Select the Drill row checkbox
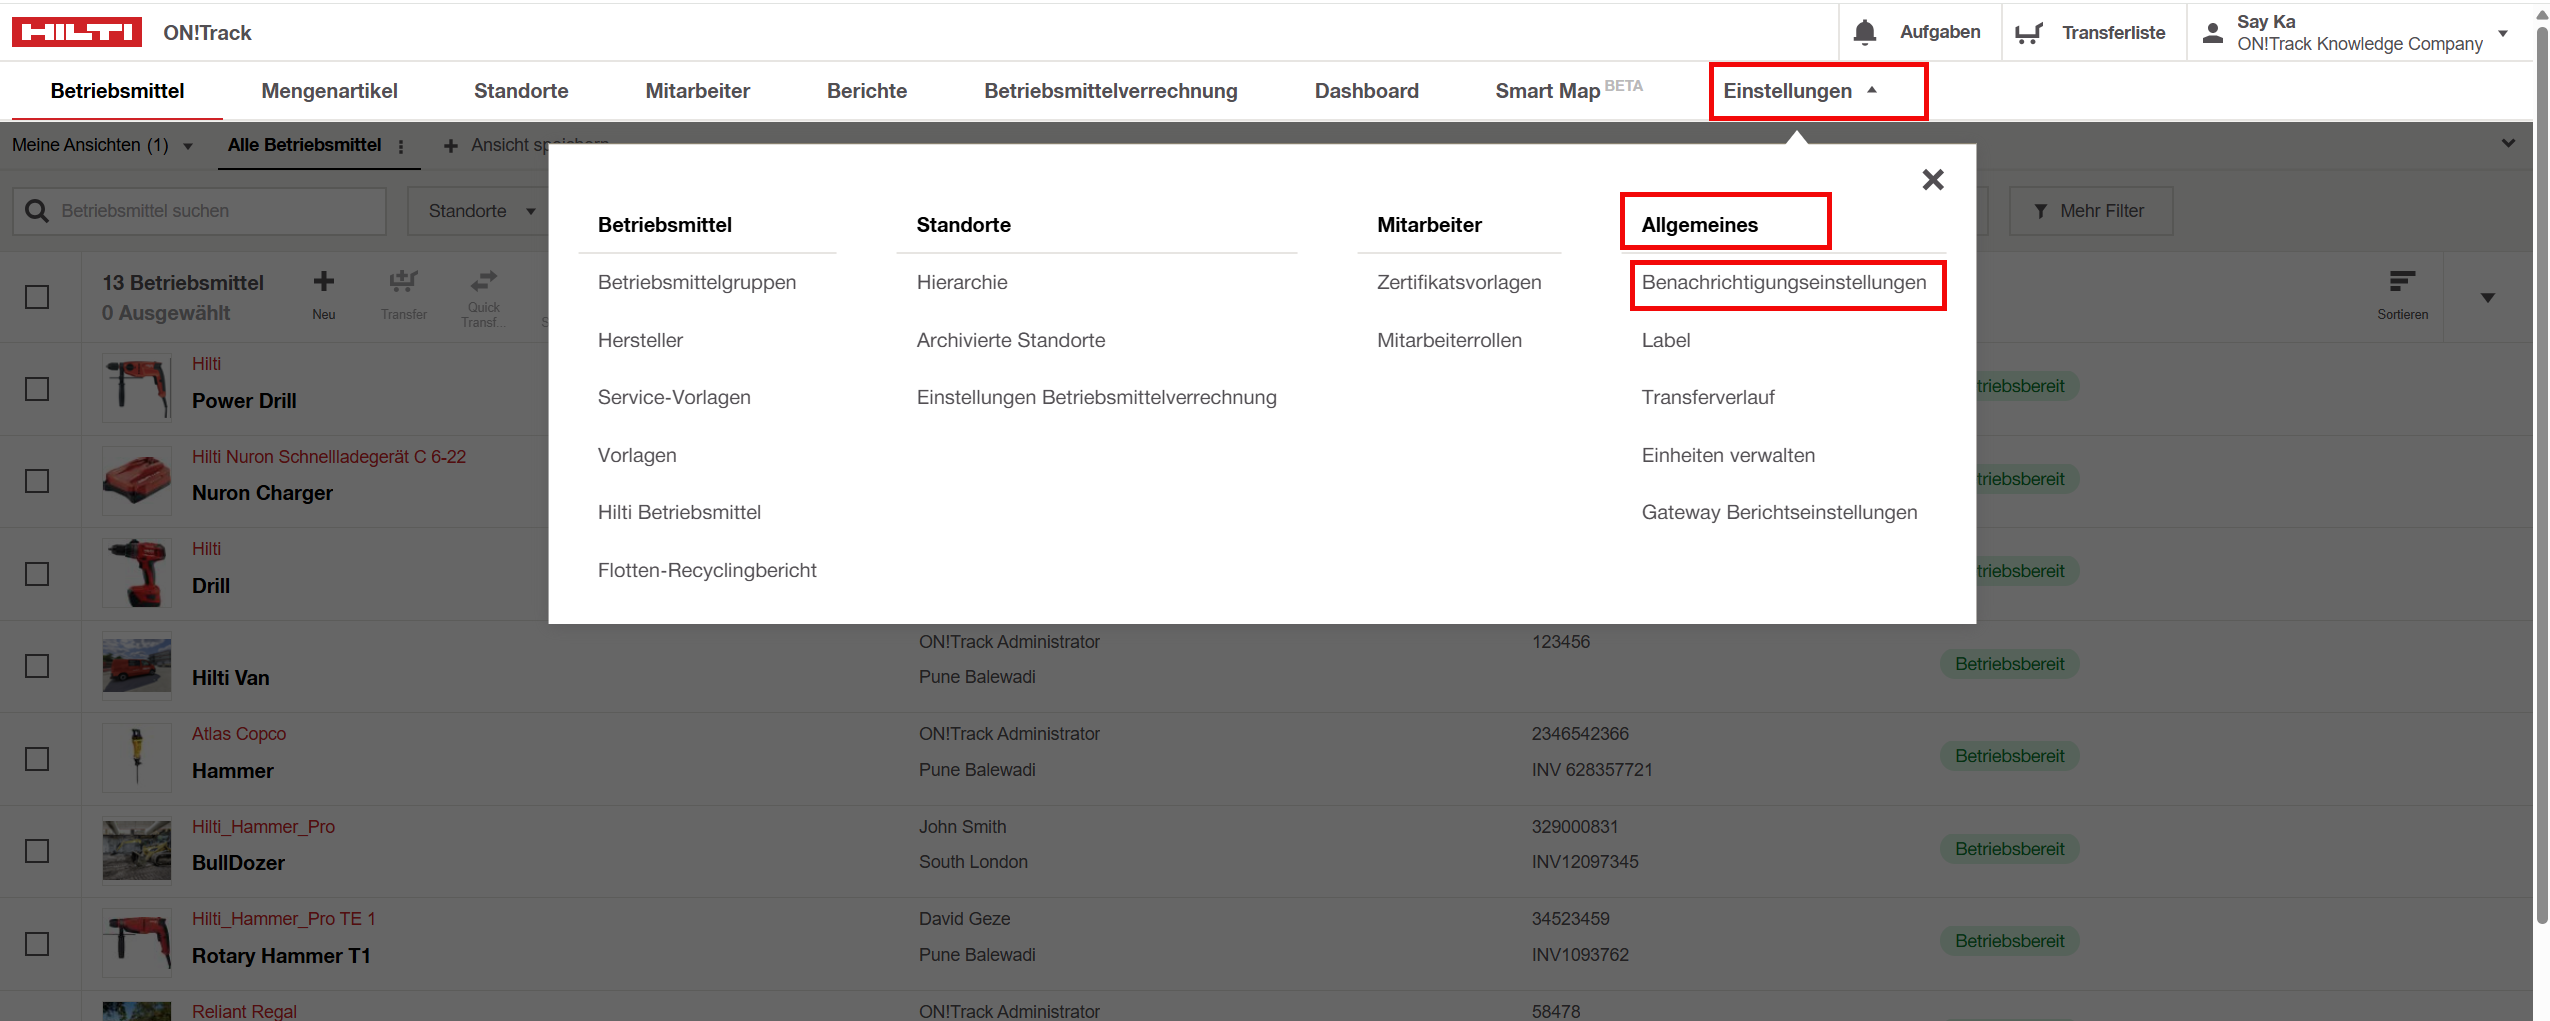Screen dimensions: 2550x1021 coord(37,574)
